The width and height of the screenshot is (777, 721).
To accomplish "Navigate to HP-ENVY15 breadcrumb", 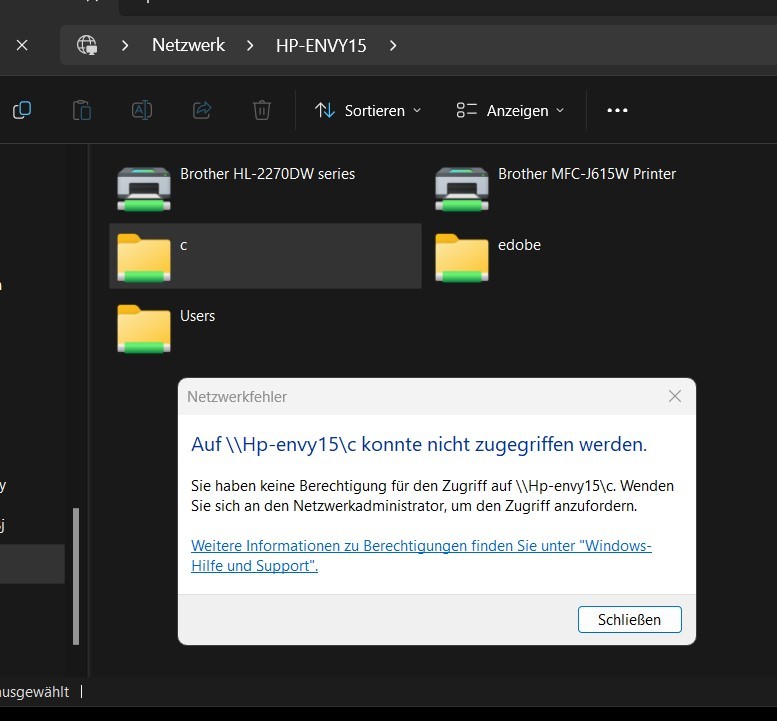I will point(321,46).
